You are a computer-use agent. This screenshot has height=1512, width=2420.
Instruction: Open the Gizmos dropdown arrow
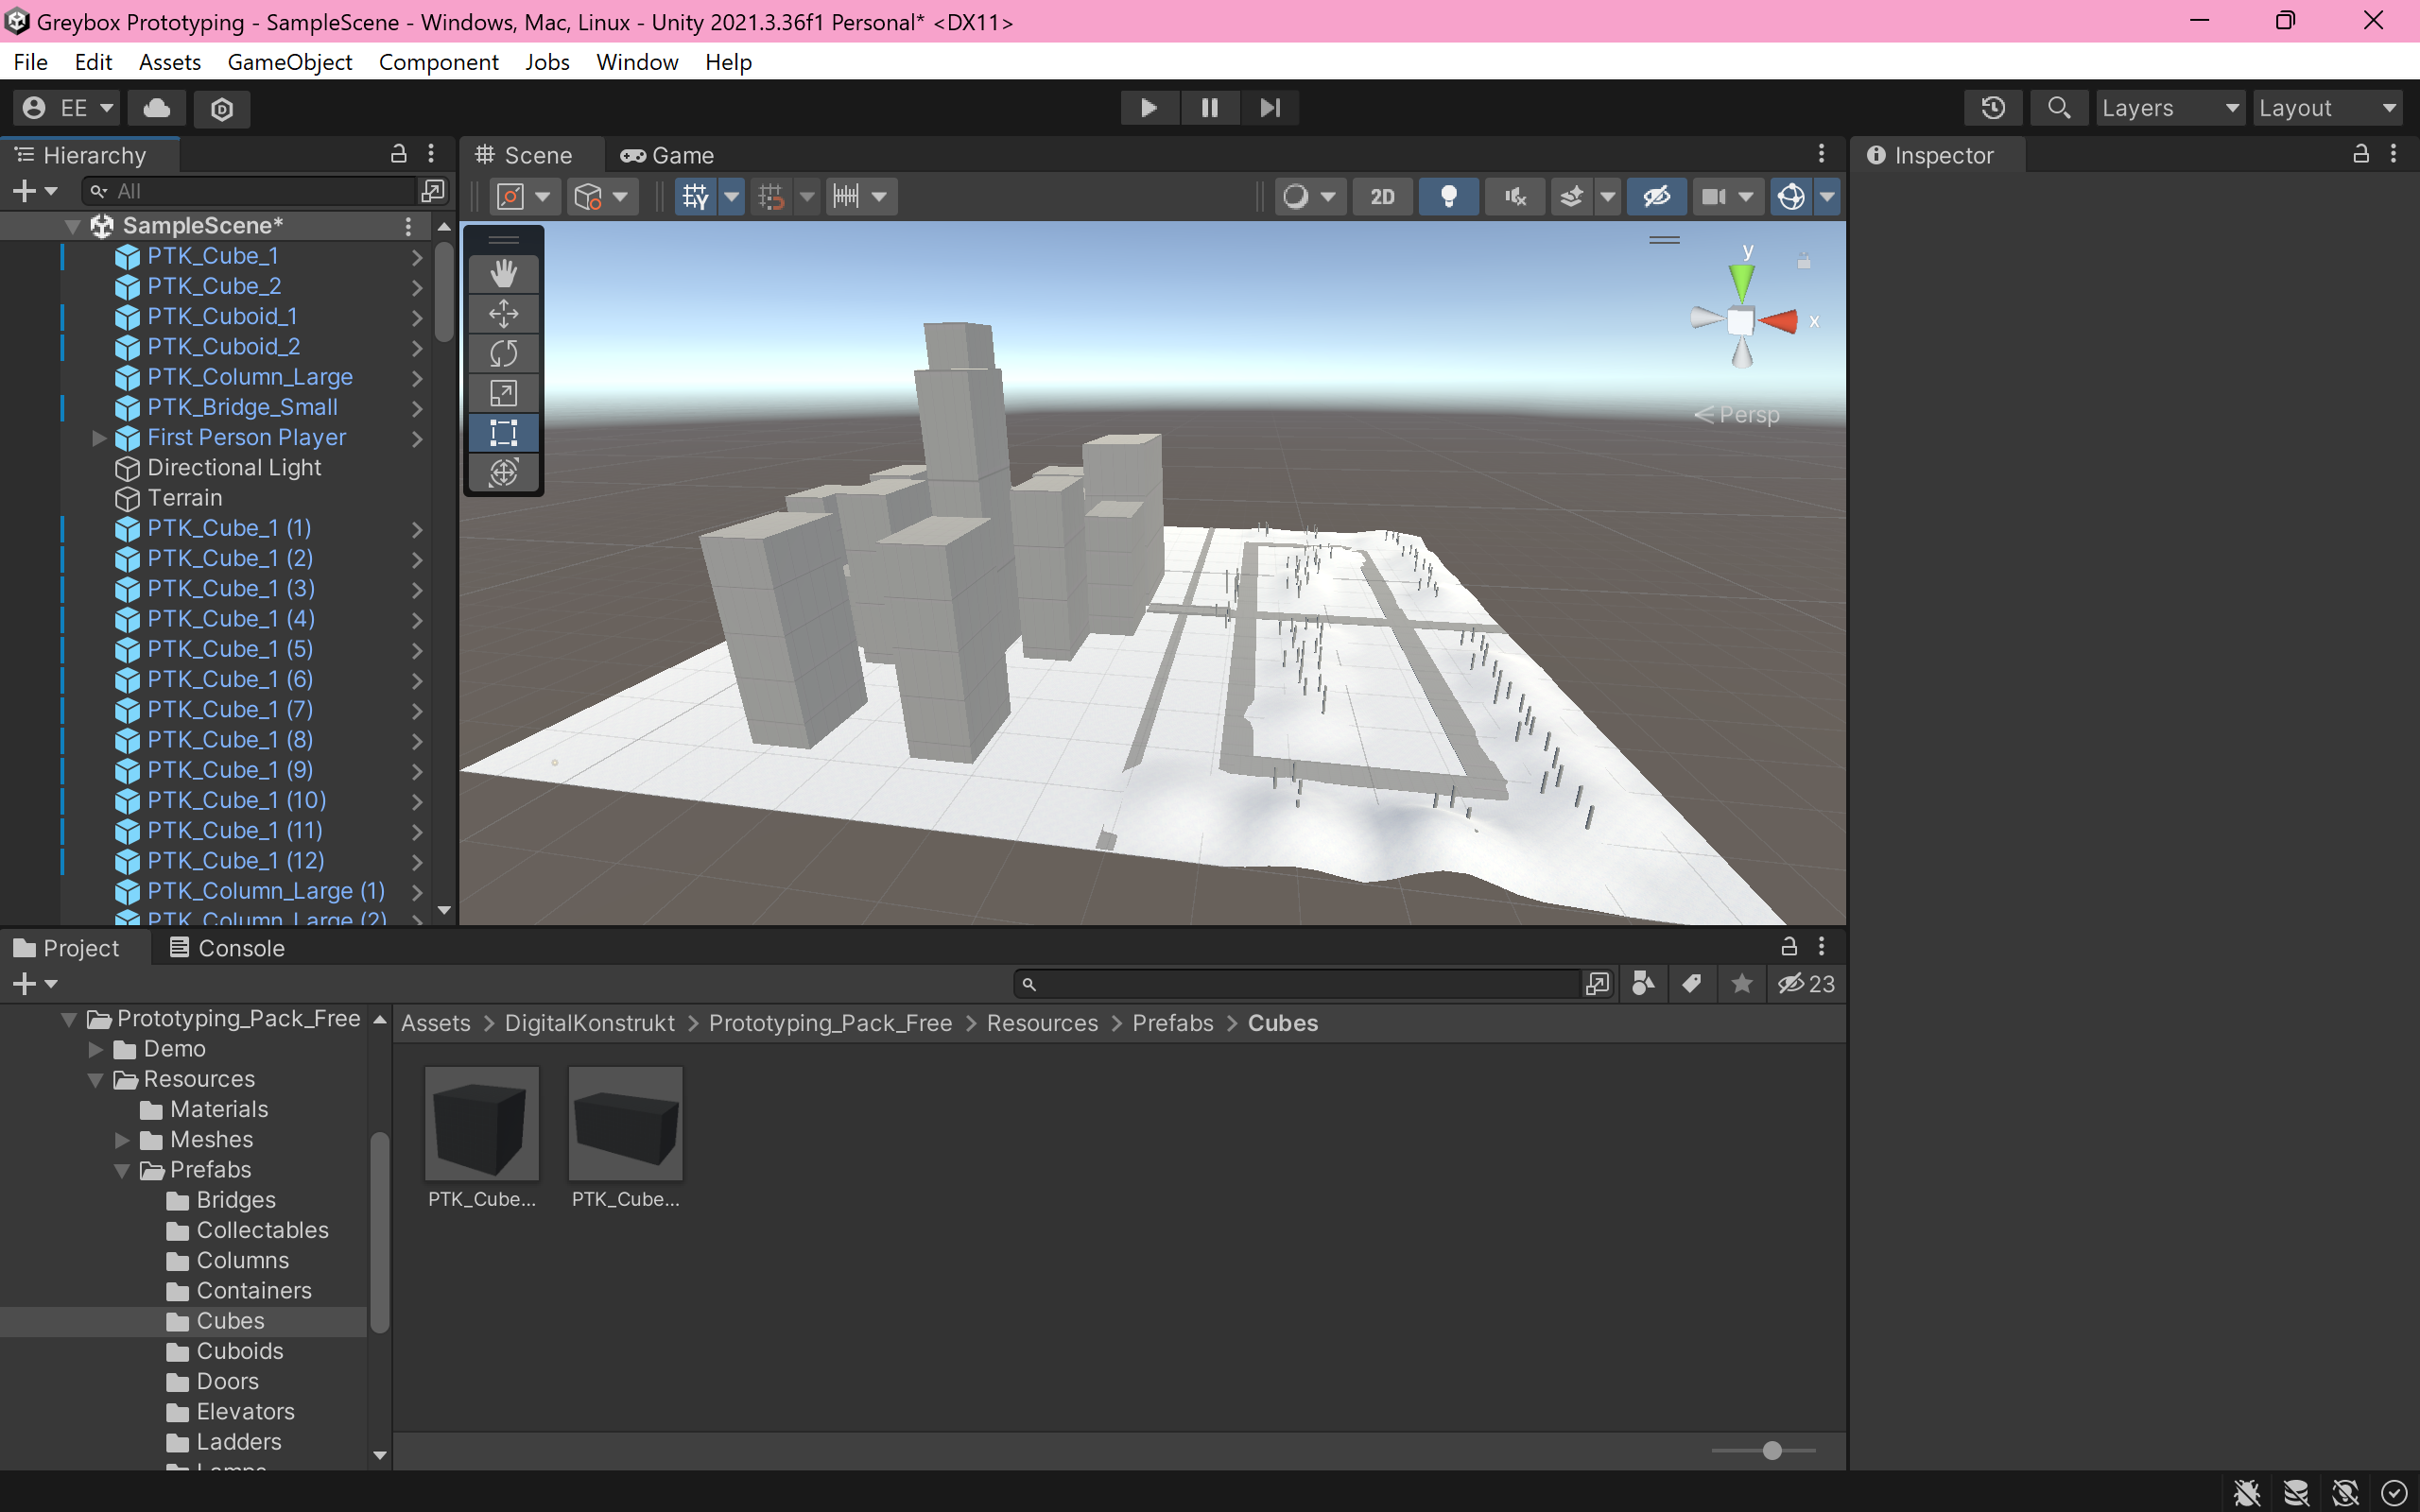click(1827, 196)
